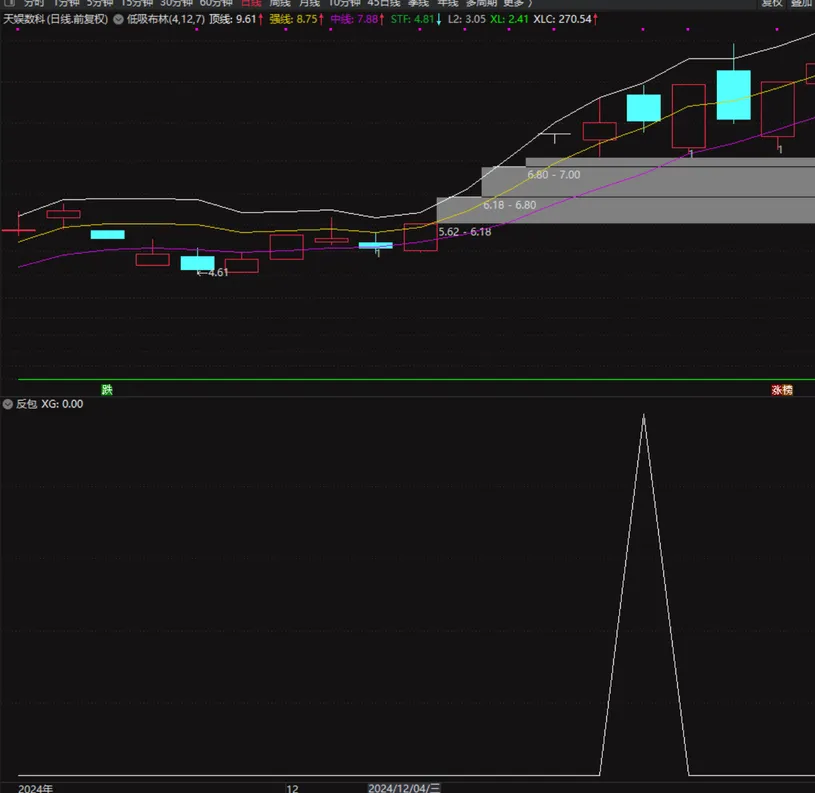Viewport: 815px width, 793px height.
Task: Click the green XL: 2.41 value
Action: pos(509,19)
